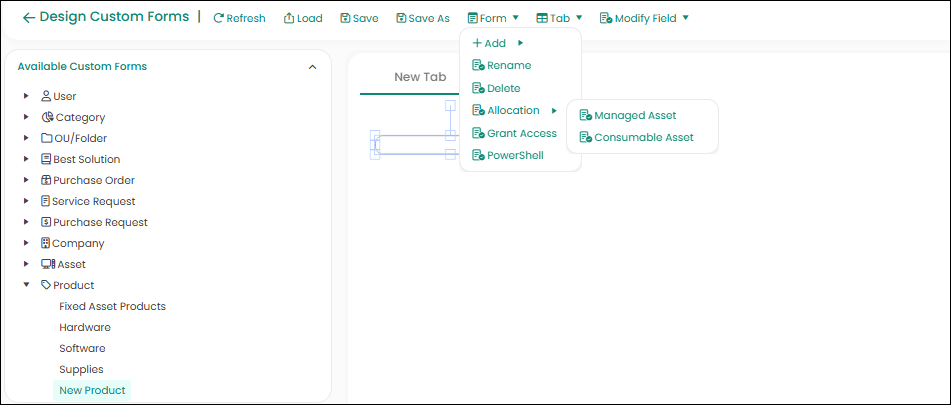Select Fixed Asset Products under Product
This screenshot has width=951, height=405.
(112, 306)
